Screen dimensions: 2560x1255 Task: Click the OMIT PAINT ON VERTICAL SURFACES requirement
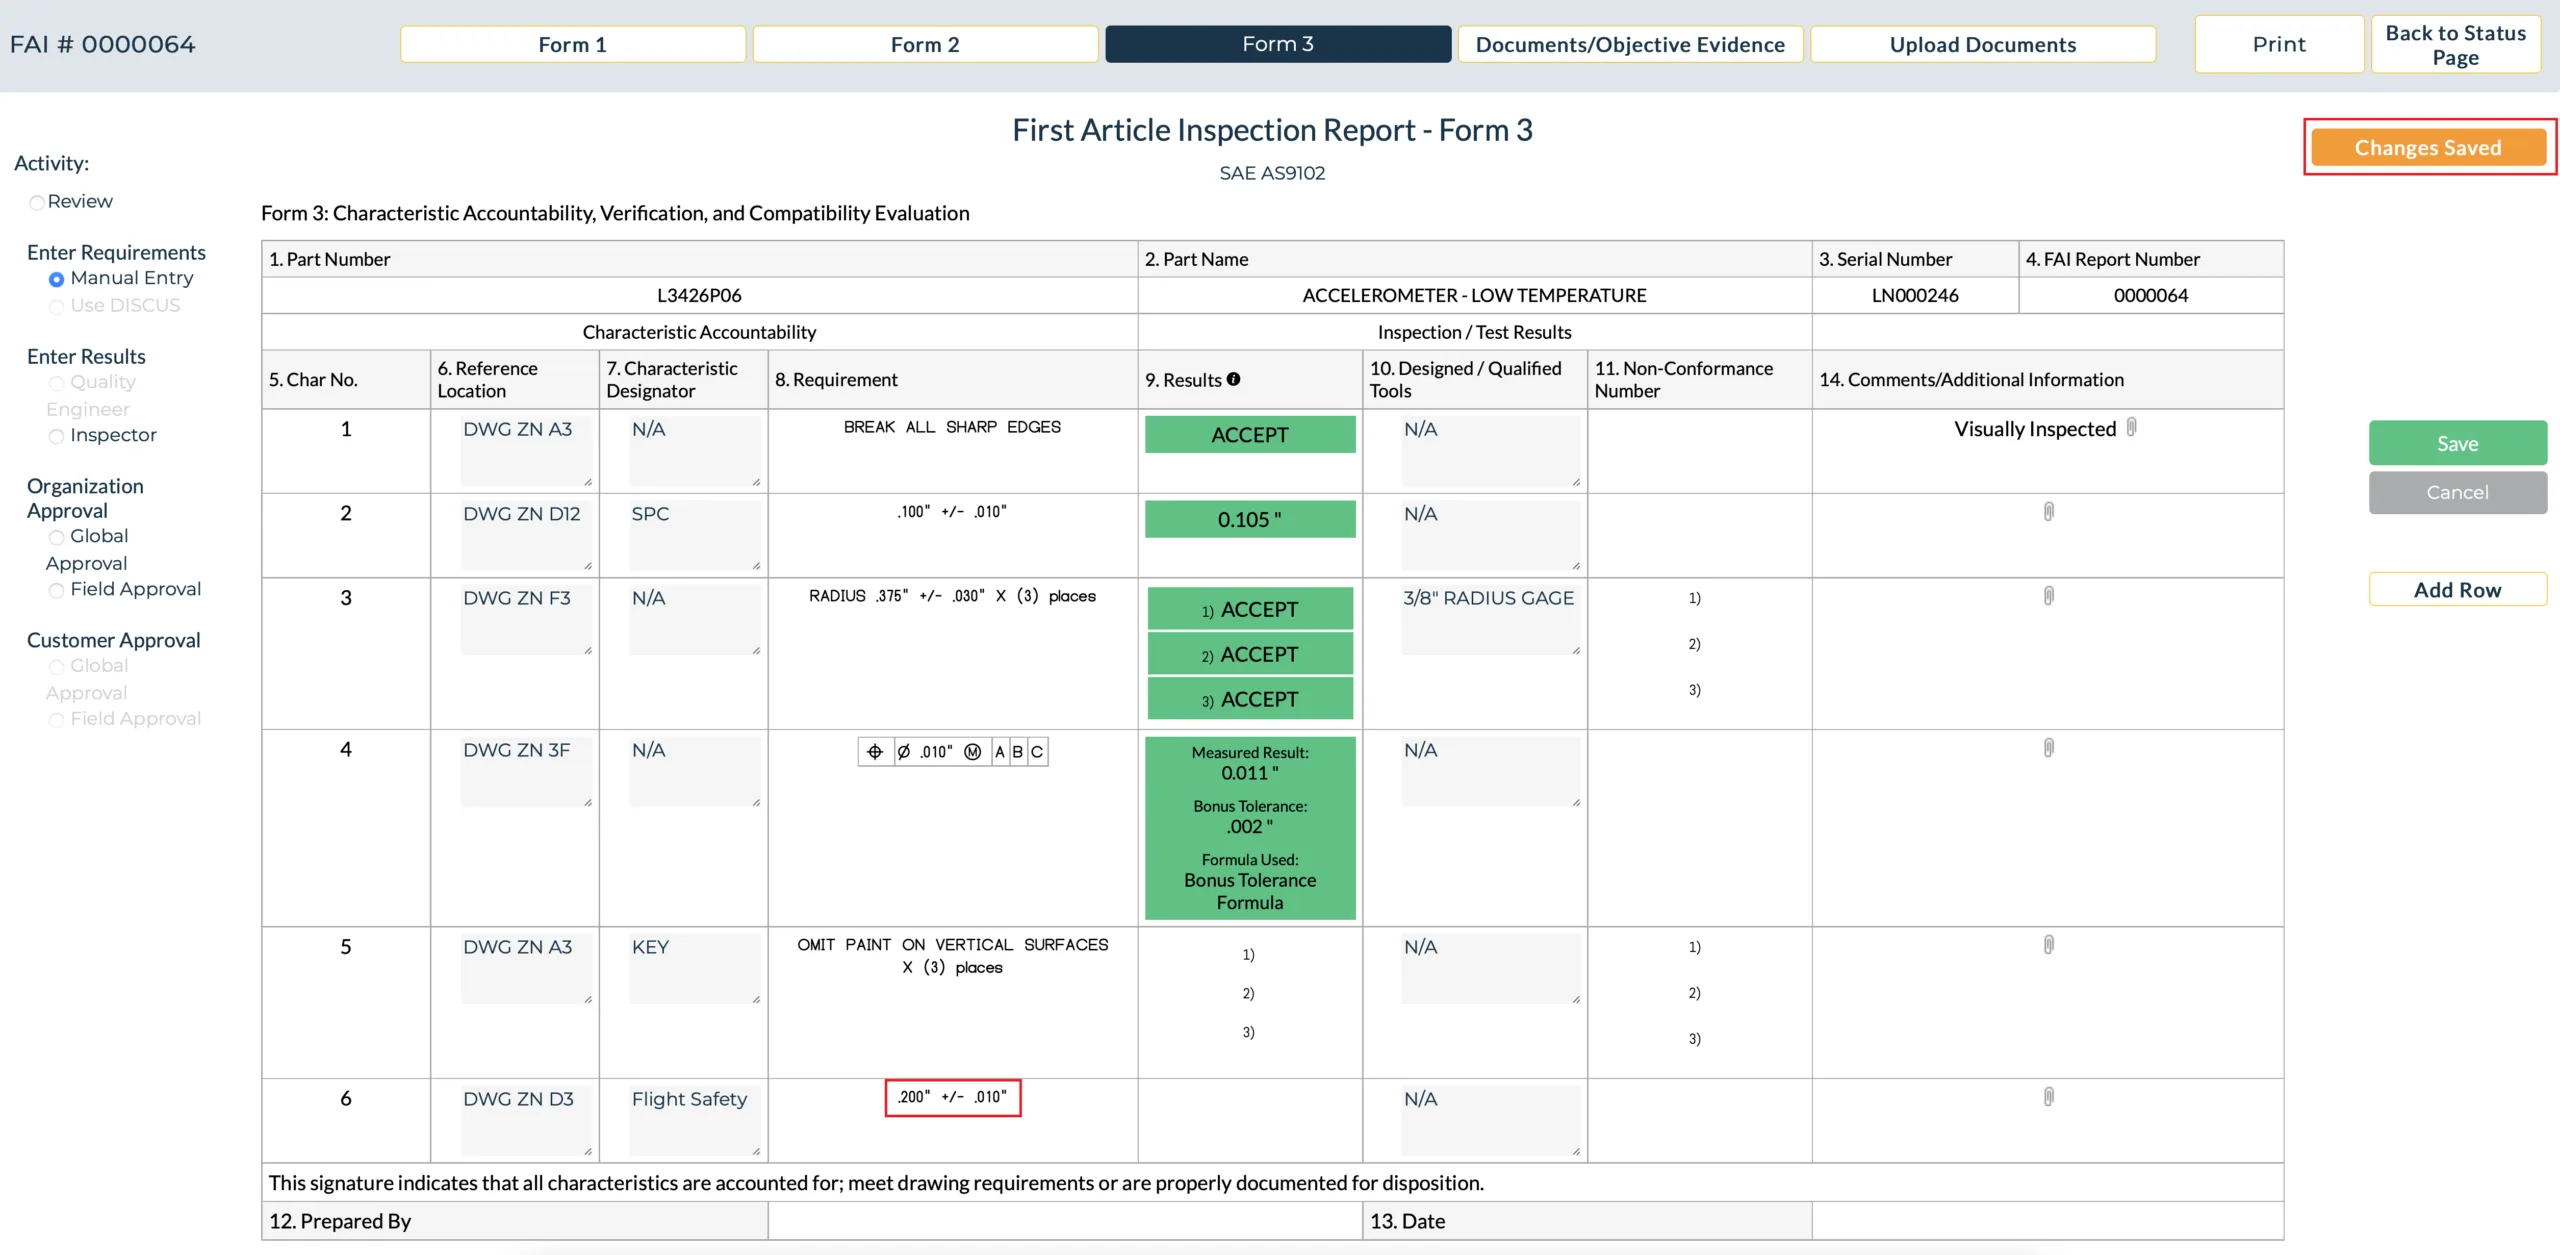(x=952, y=956)
